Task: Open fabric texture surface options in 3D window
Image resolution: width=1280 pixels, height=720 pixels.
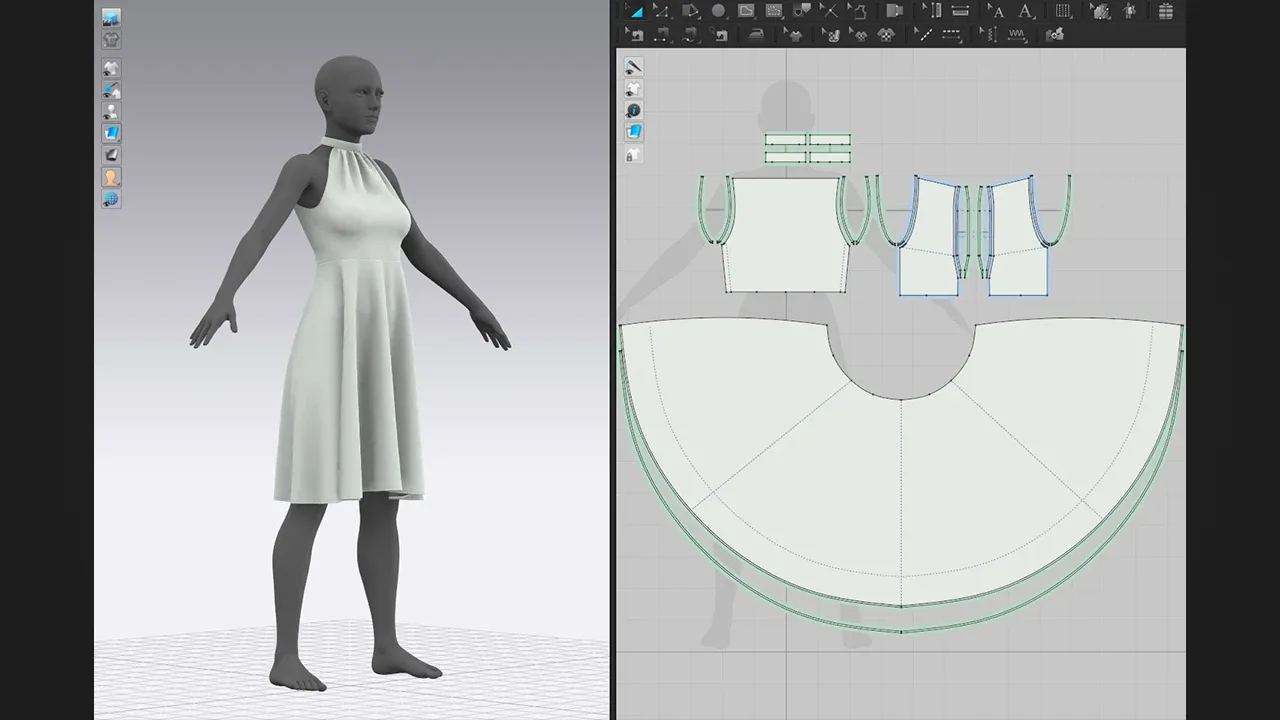Action: 111,132
